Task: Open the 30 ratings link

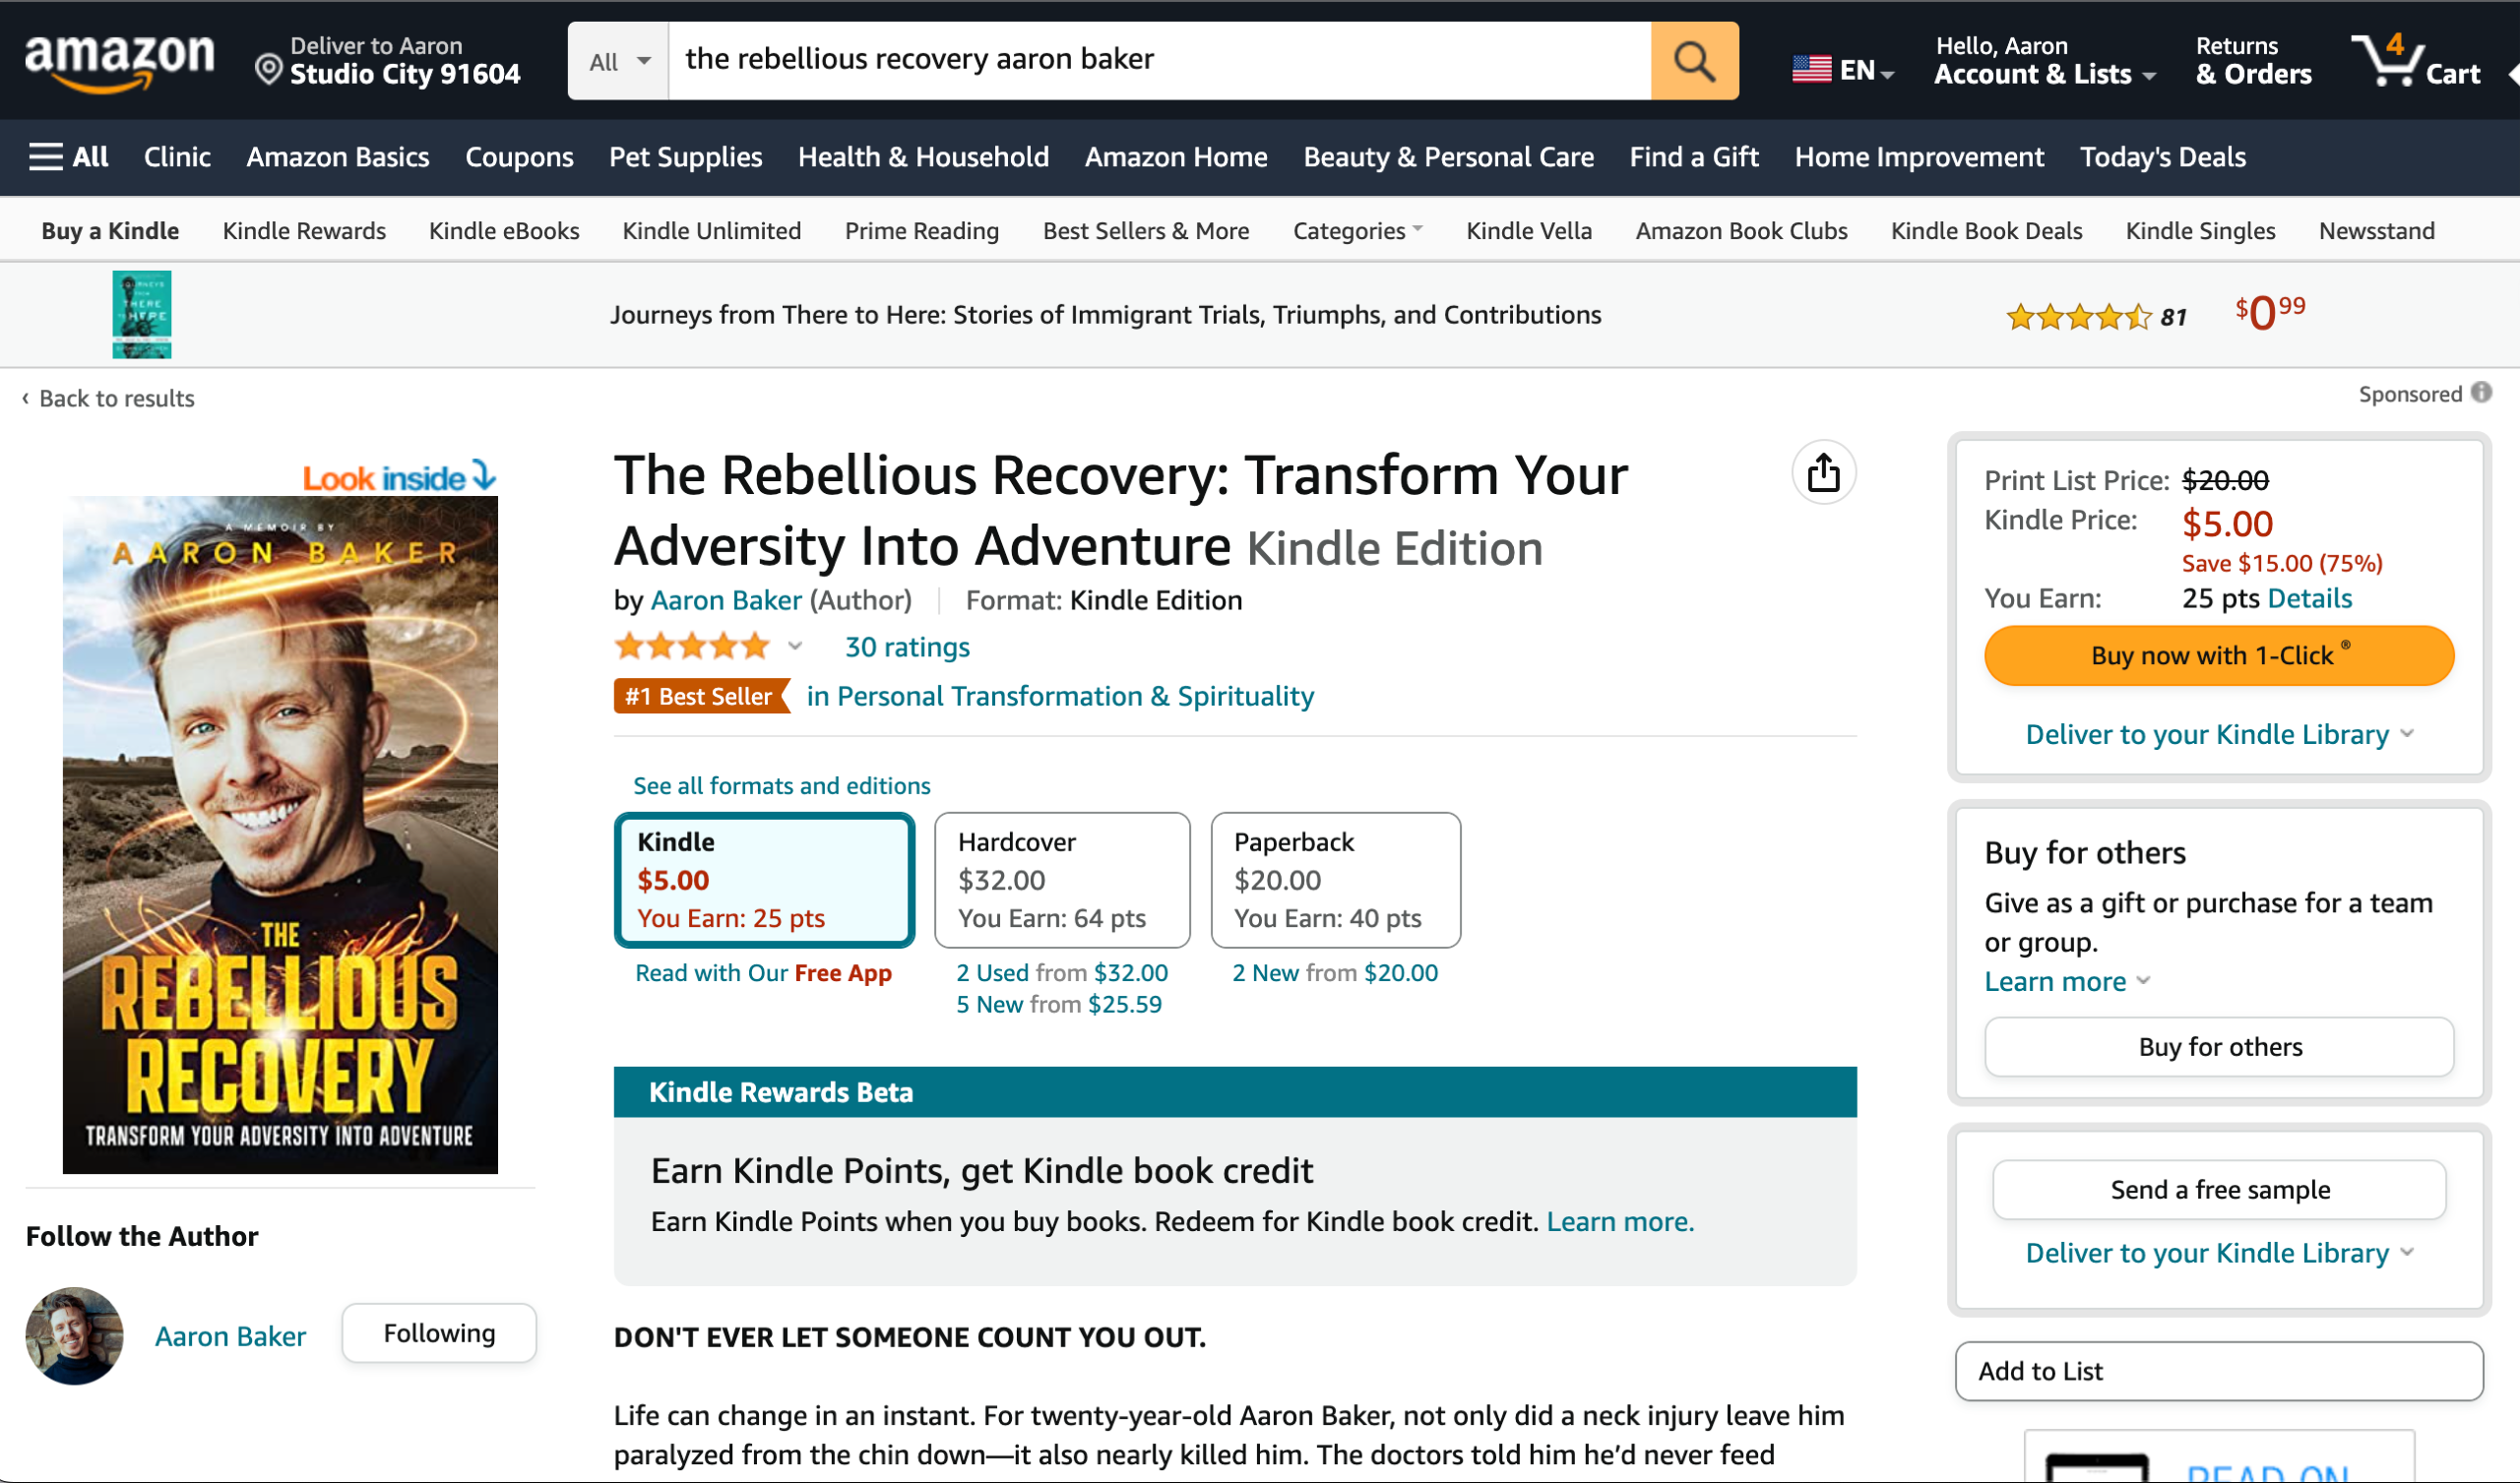Action: coord(907,647)
